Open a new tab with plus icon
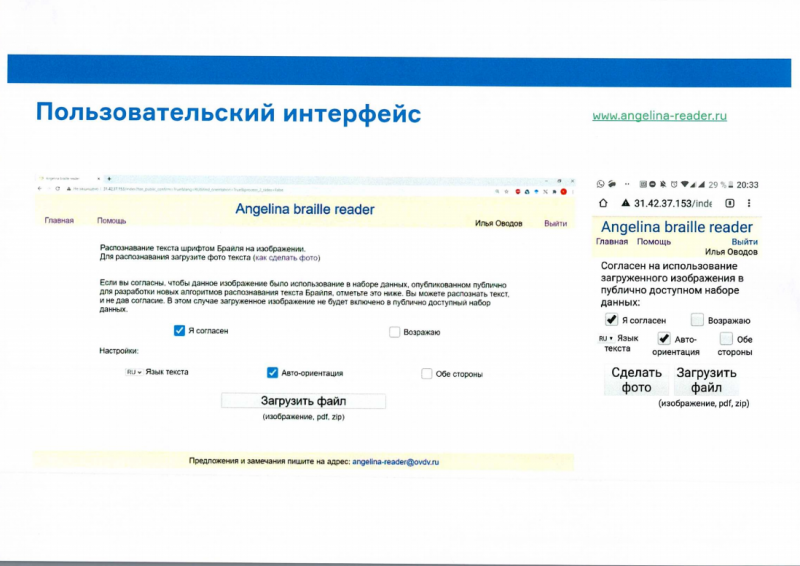The image size is (800, 566). point(109,178)
